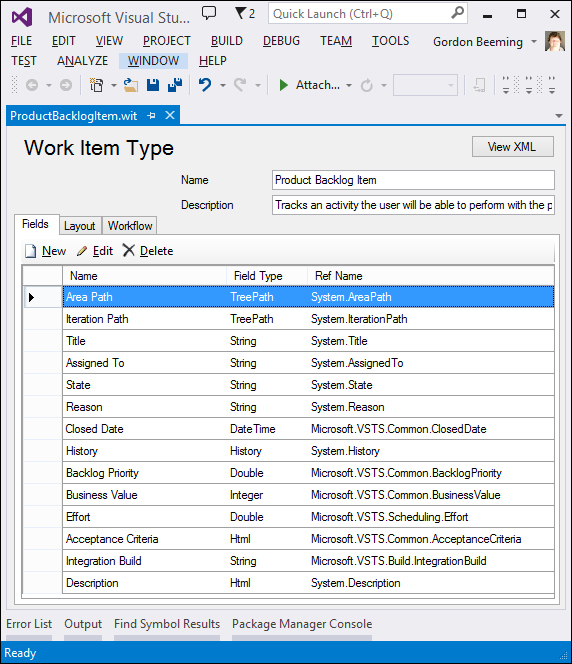Open the Gordon Beeming account dropdown
The image size is (572, 664).
point(534,42)
